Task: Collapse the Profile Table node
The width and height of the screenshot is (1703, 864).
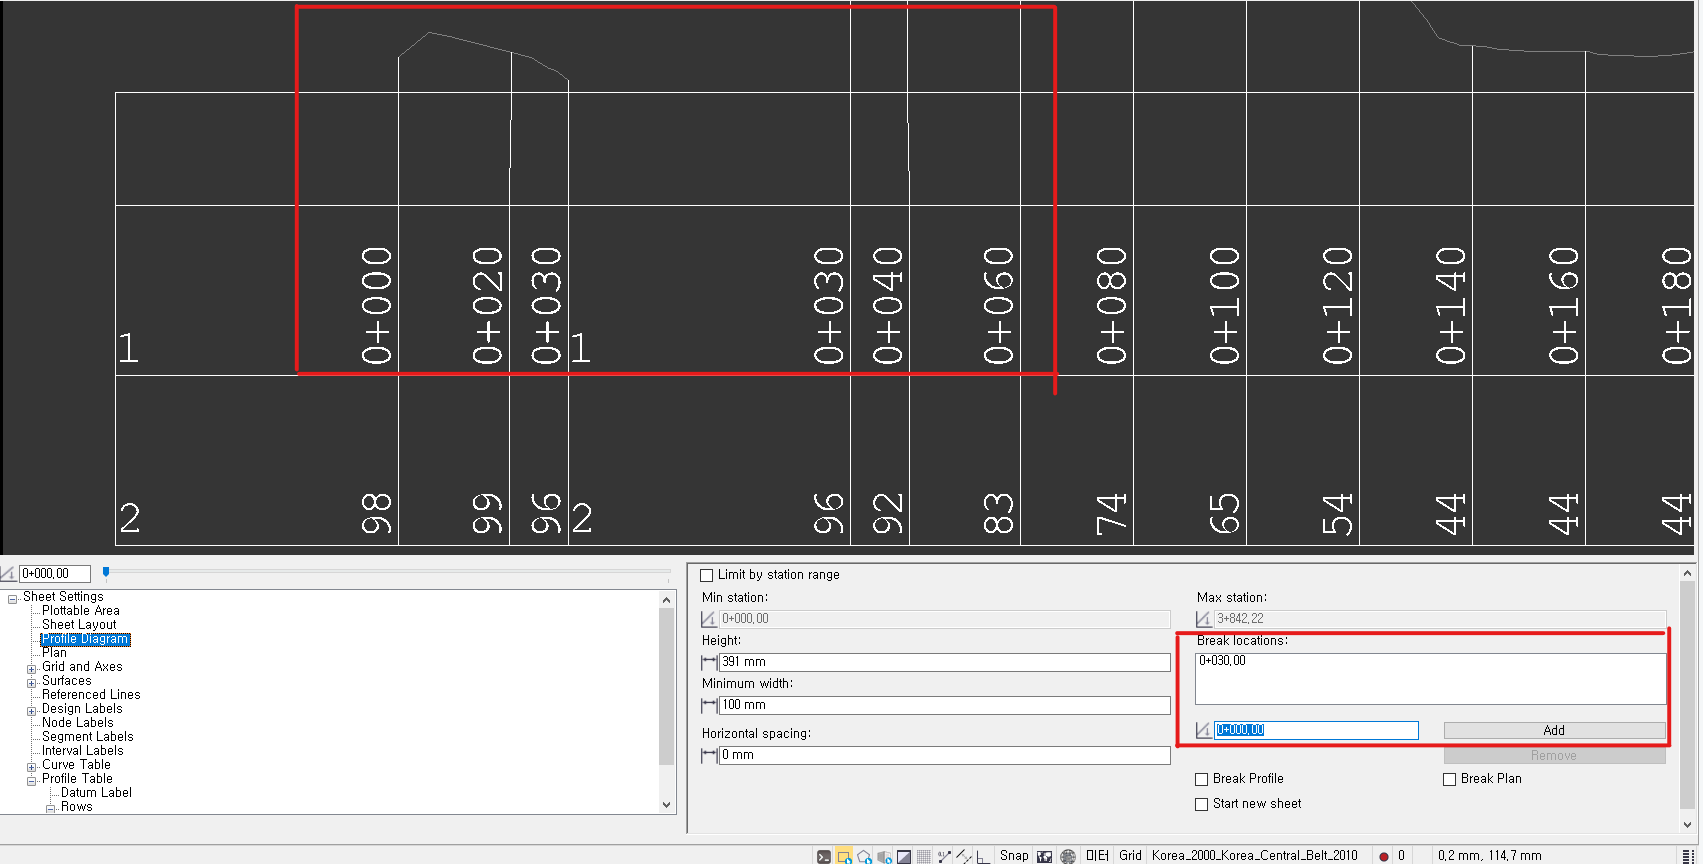Action: pyautogui.click(x=31, y=781)
